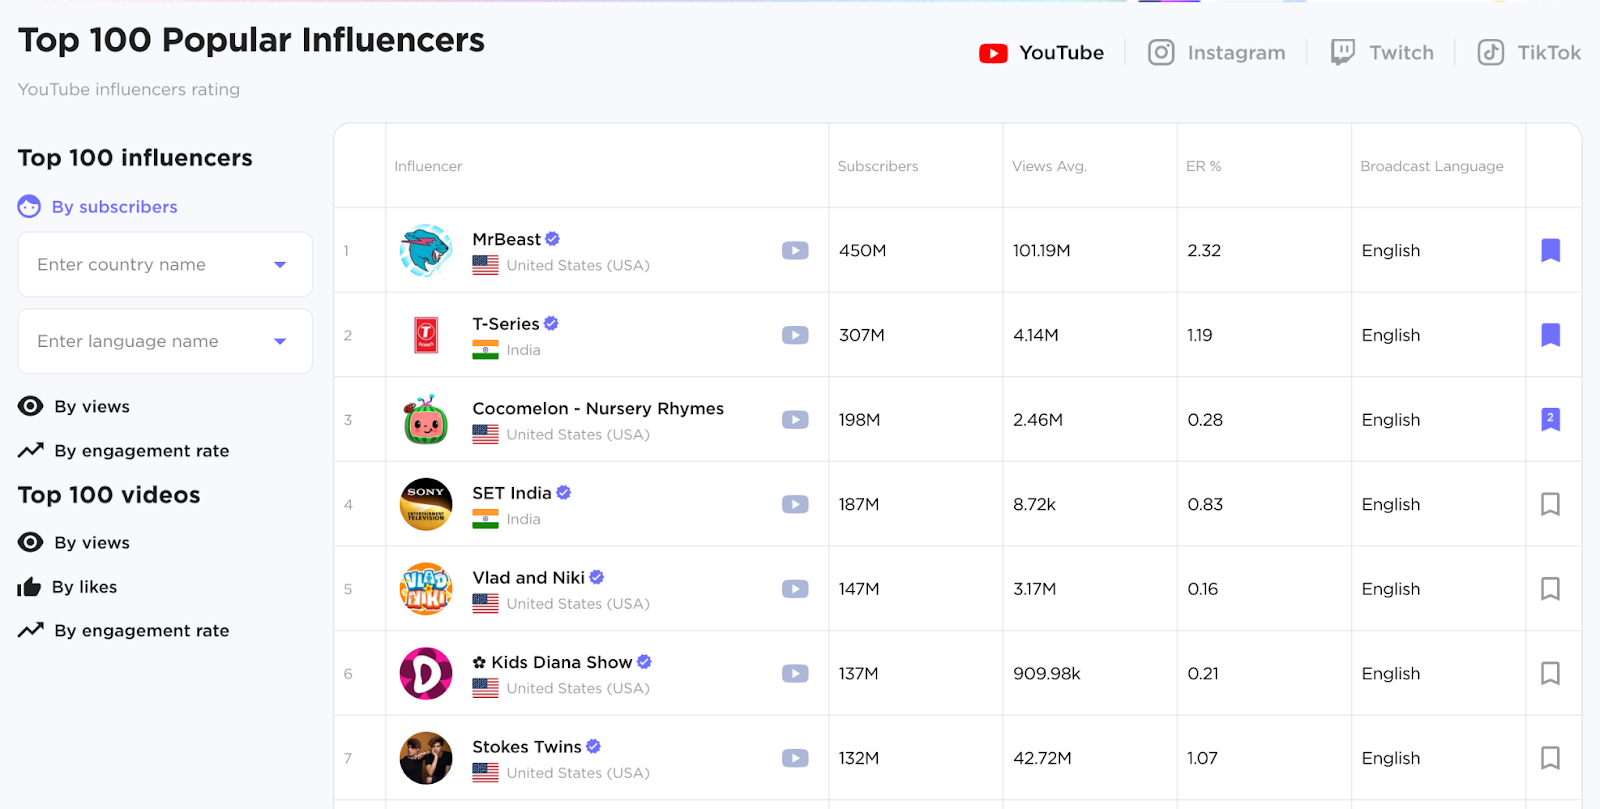Open MrBeast's YouTube video icon
This screenshot has width=1600, height=809.
(795, 251)
